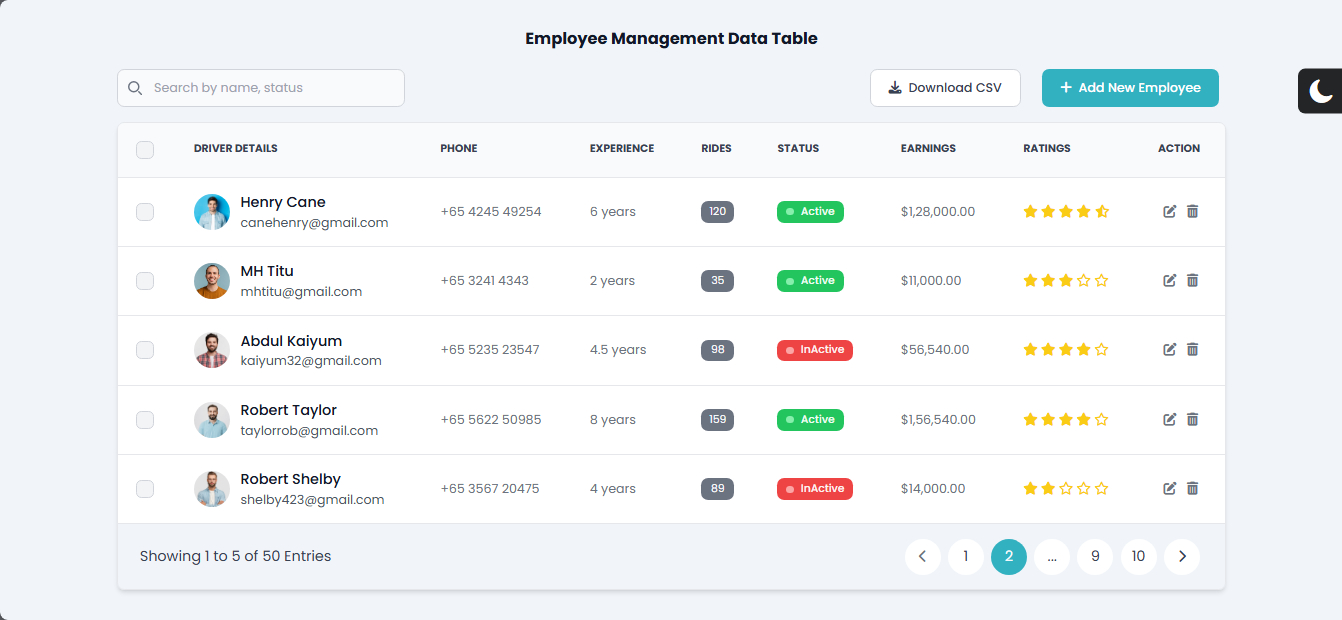
Task: Select Henry Cane's row checkbox
Action: (145, 212)
